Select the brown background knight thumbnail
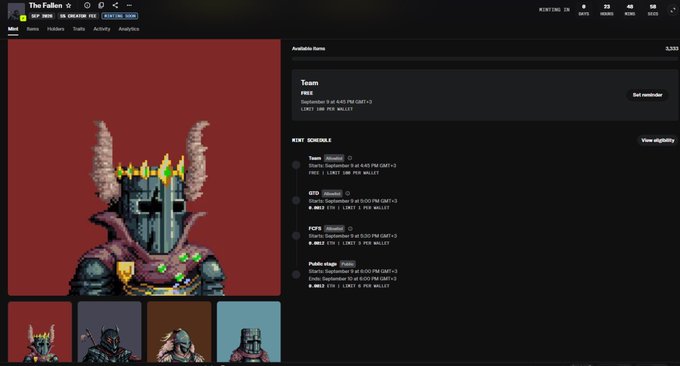This screenshot has width=680, height=366. 179,332
